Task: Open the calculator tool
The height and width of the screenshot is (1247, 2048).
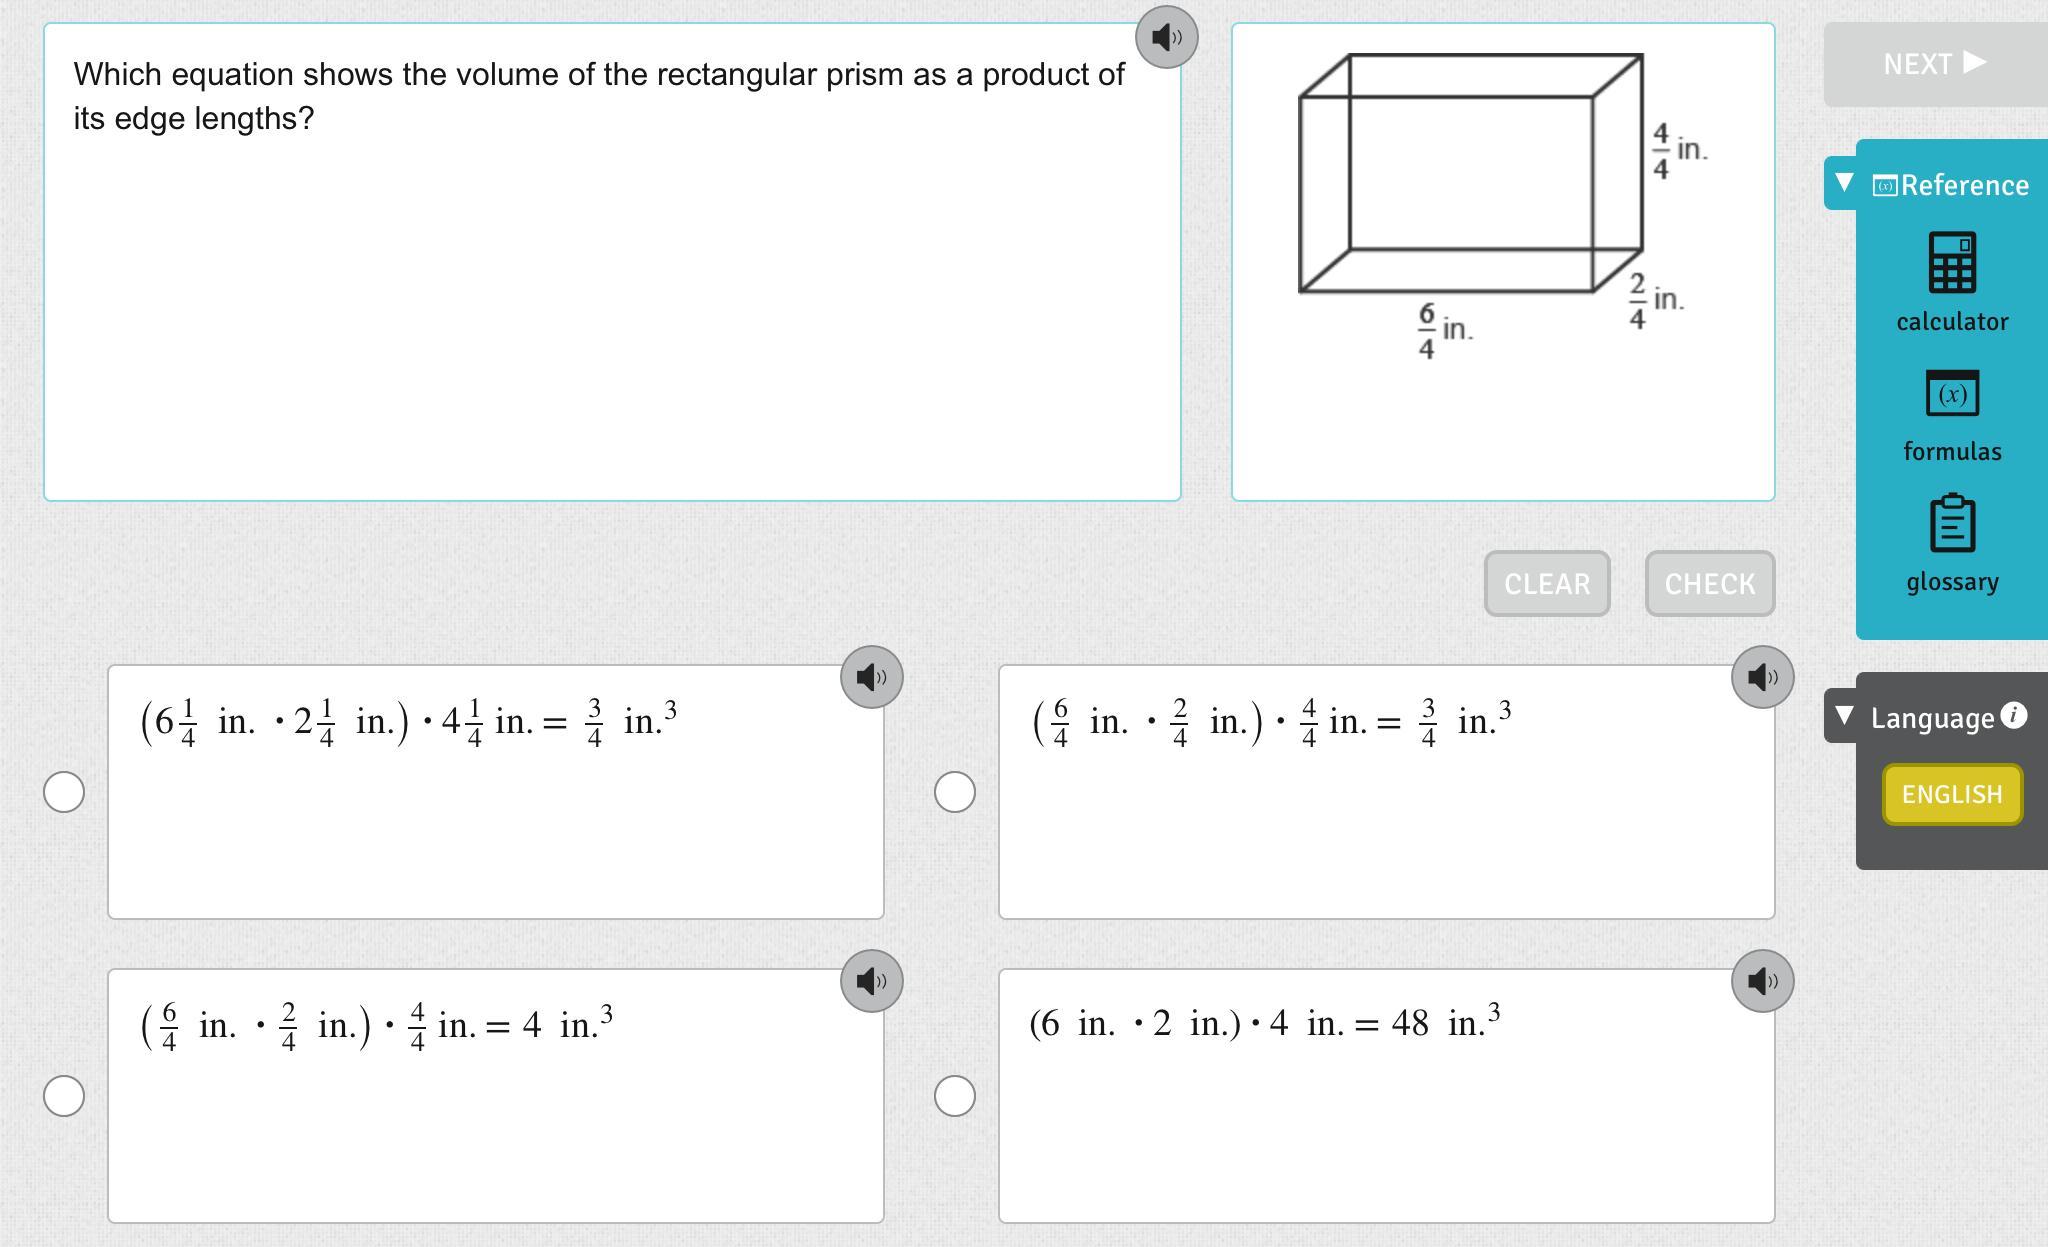Action: (1951, 281)
